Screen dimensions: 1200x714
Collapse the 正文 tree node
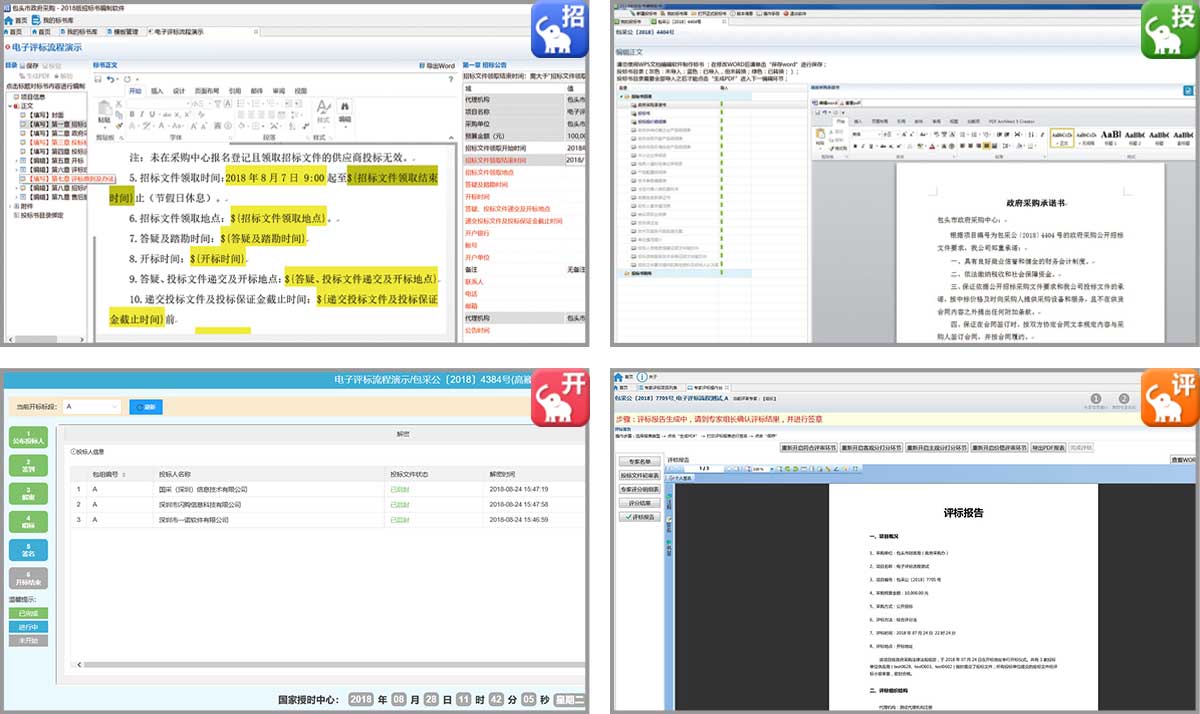pyautogui.click(x=11, y=105)
